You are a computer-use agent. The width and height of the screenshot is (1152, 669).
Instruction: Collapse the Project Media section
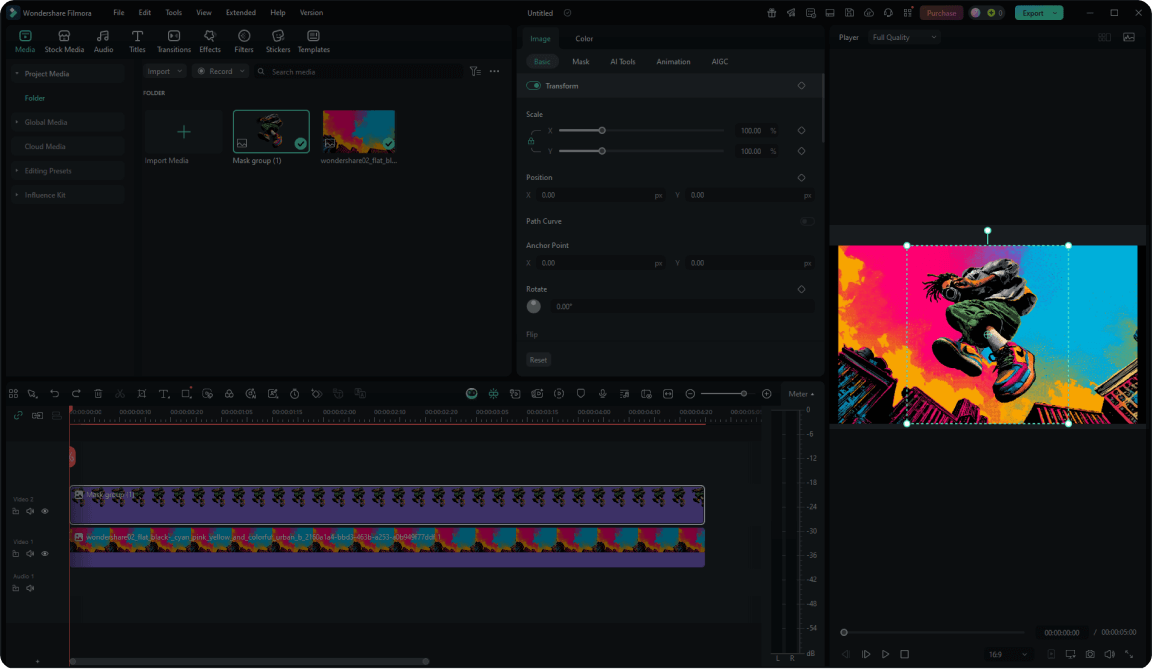[17, 73]
